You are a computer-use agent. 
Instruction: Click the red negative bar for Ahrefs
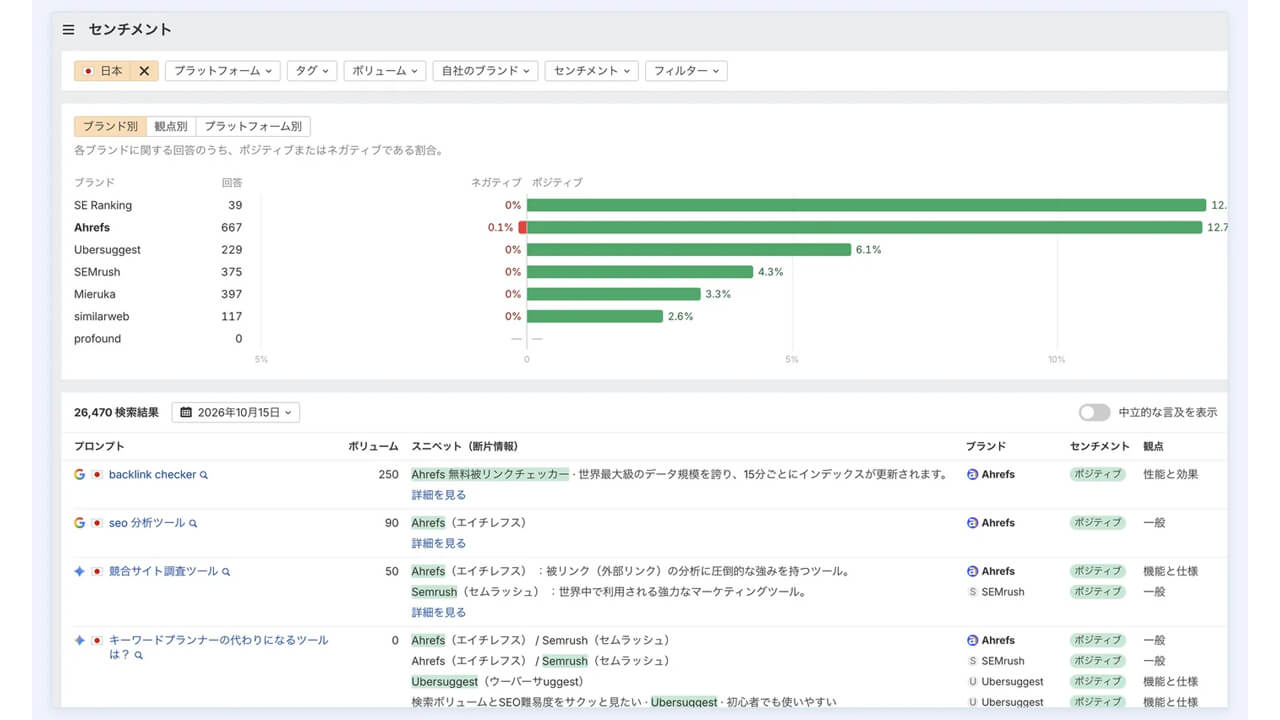click(x=522, y=228)
